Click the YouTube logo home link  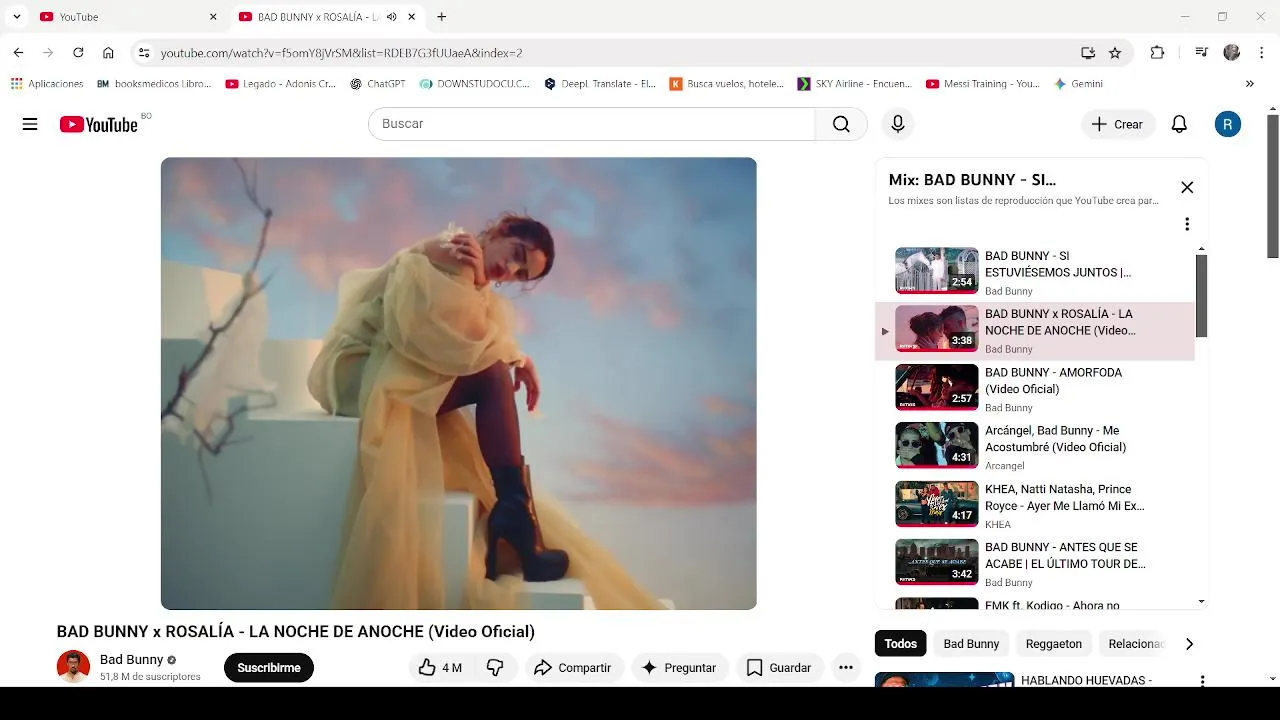[98, 124]
